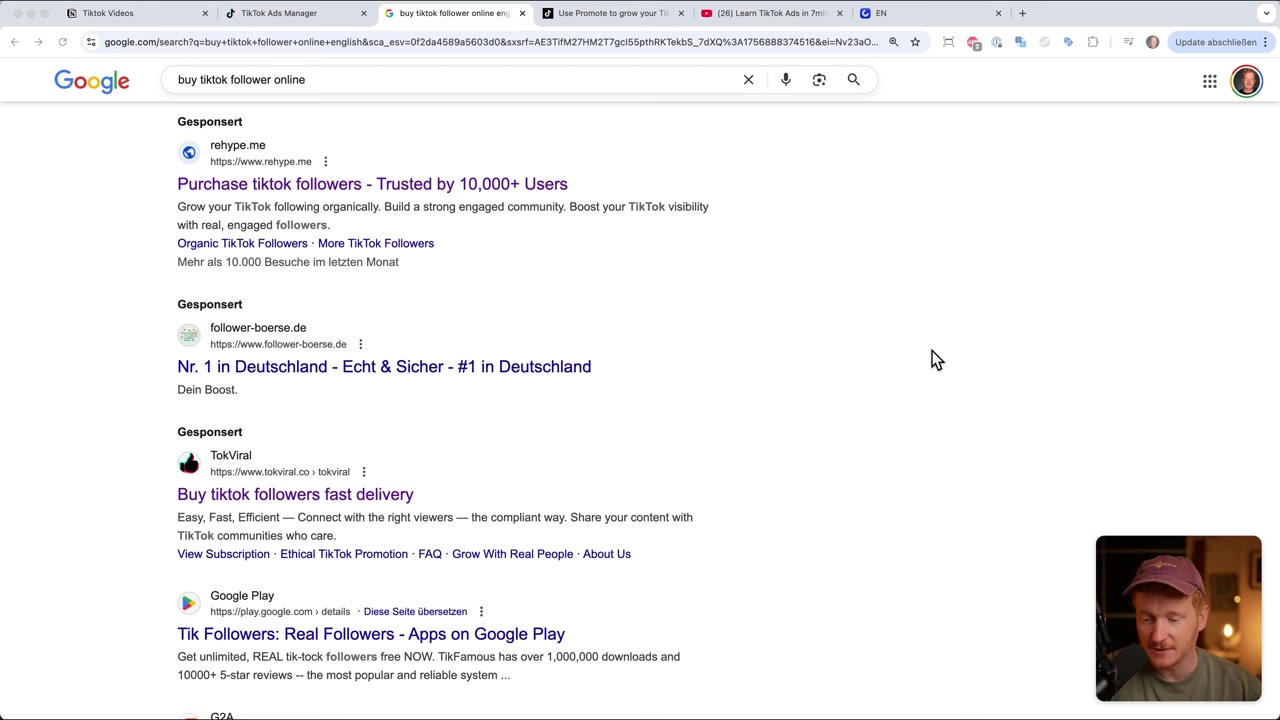Open 'Tik Followers: Real Followers - Apps on Google Play'
This screenshot has width=1280, height=720.
[x=371, y=634]
